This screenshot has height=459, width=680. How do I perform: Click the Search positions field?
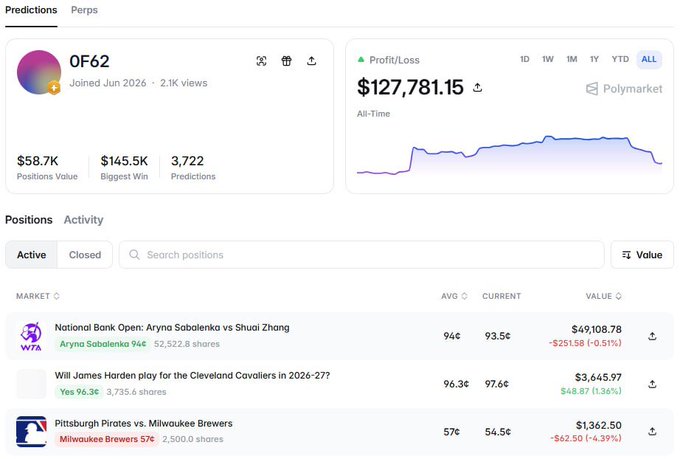(x=362, y=255)
